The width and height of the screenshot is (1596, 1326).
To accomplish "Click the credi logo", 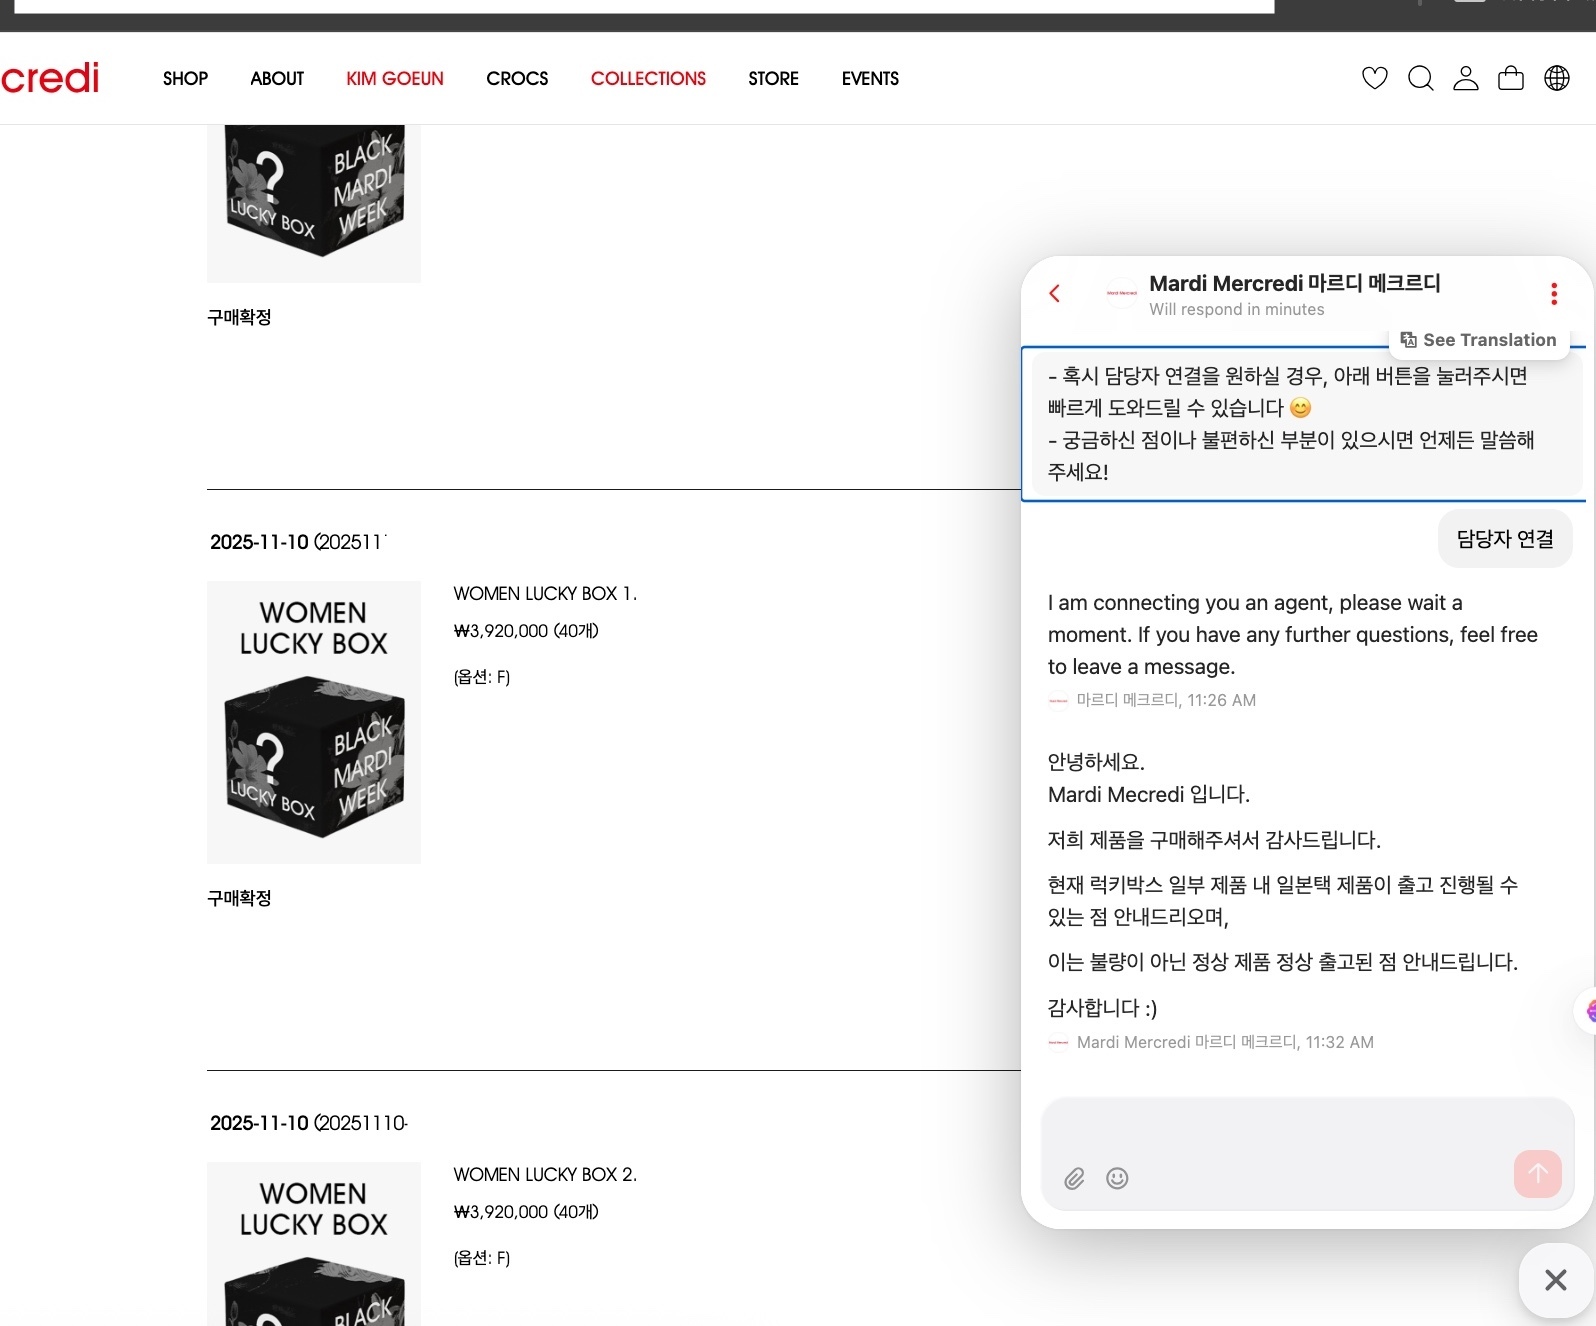I will pyautogui.click(x=50, y=78).
